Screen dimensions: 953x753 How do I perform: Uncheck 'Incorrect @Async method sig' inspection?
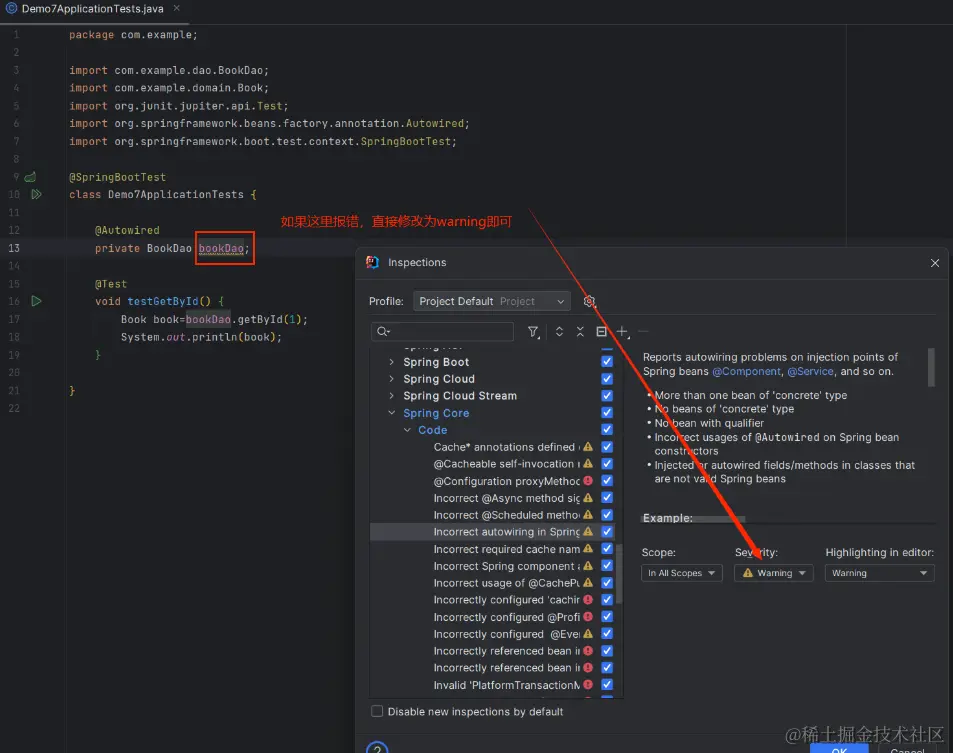[x=607, y=498]
